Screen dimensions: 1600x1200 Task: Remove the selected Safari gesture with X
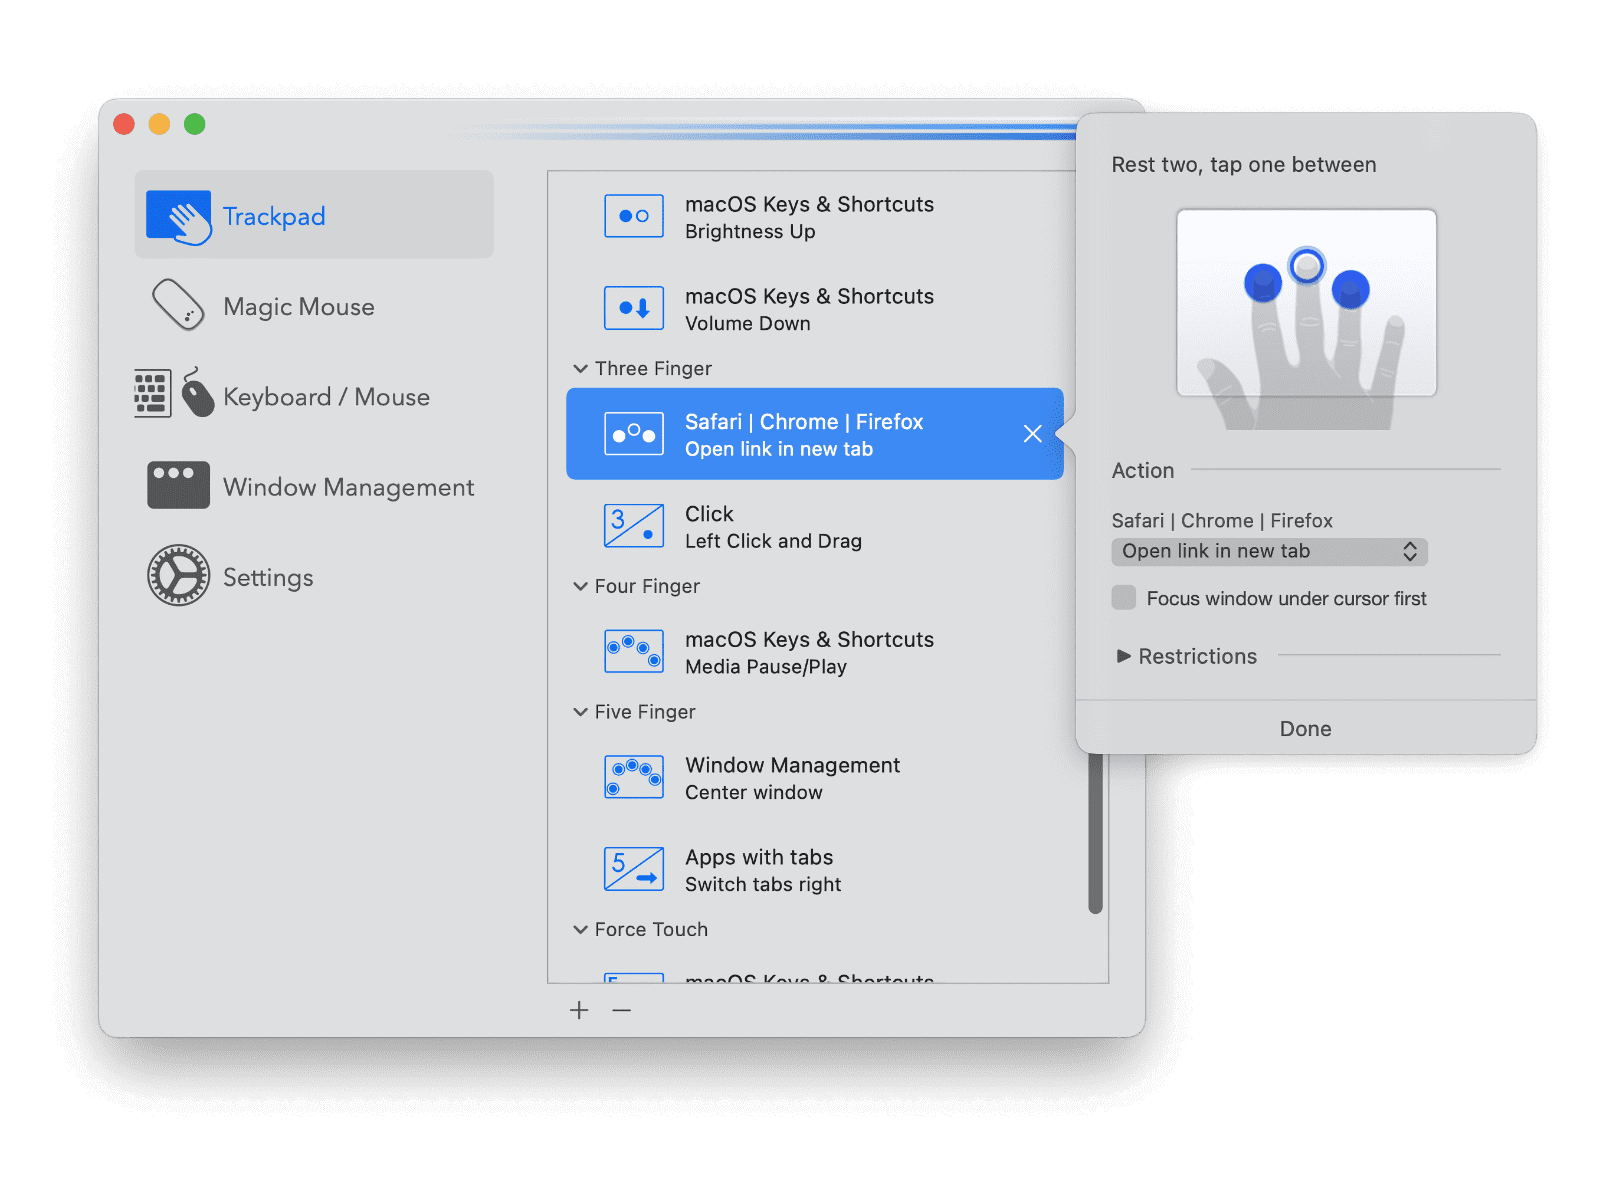(x=1033, y=434)
